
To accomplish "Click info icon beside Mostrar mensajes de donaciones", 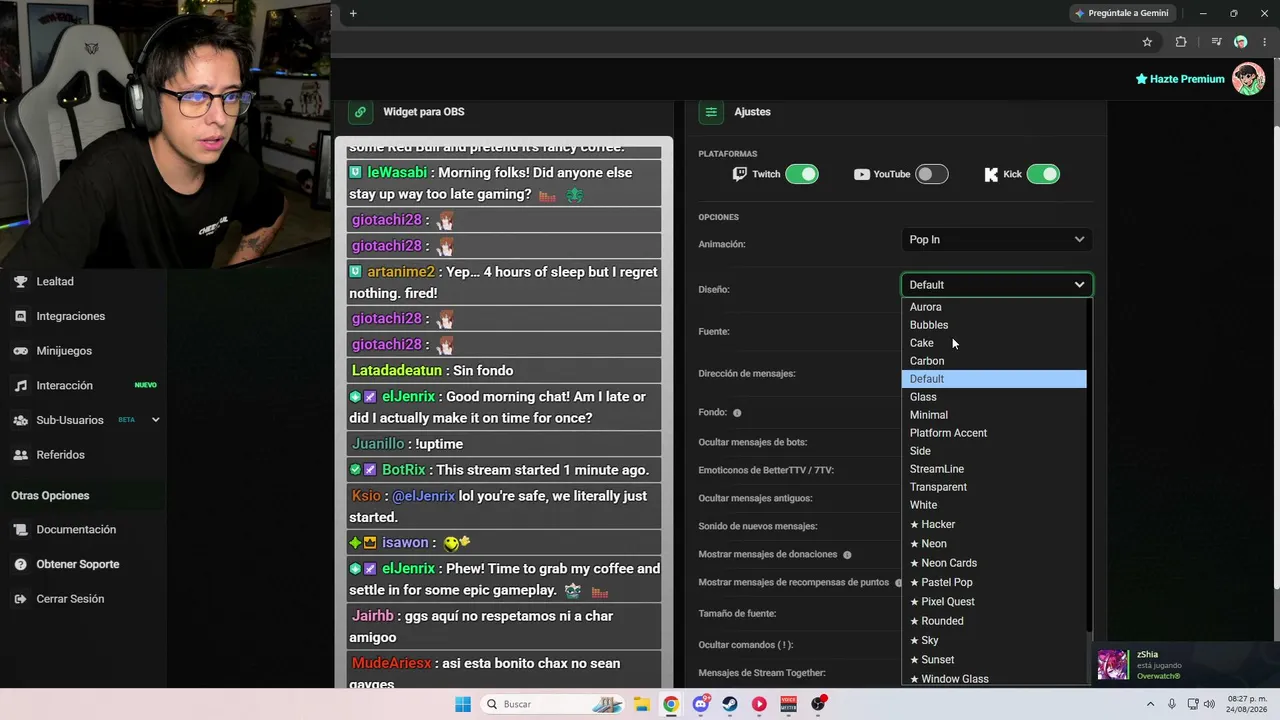I will pos(847,555).
